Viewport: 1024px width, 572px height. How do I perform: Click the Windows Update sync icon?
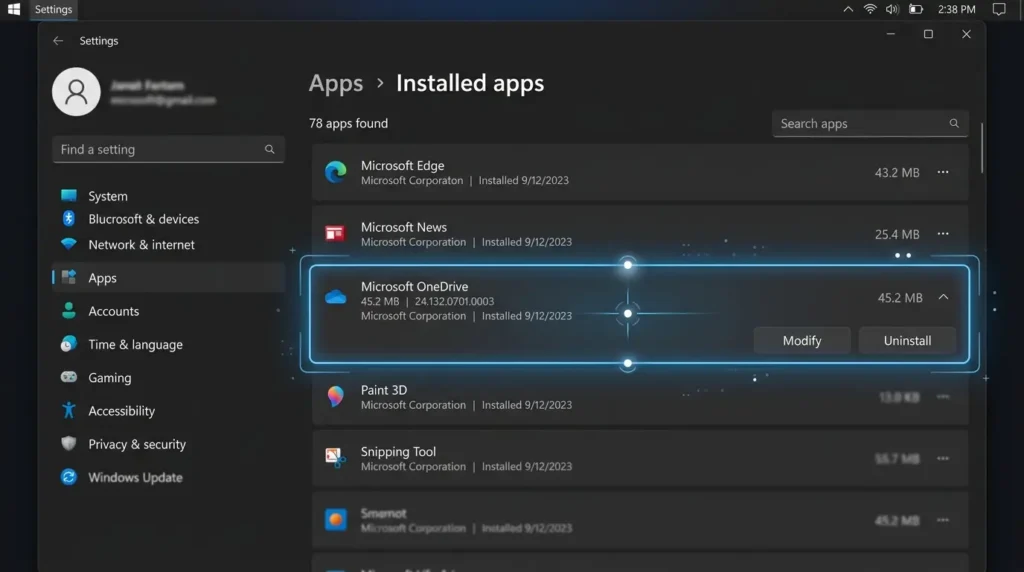[69, 477]
